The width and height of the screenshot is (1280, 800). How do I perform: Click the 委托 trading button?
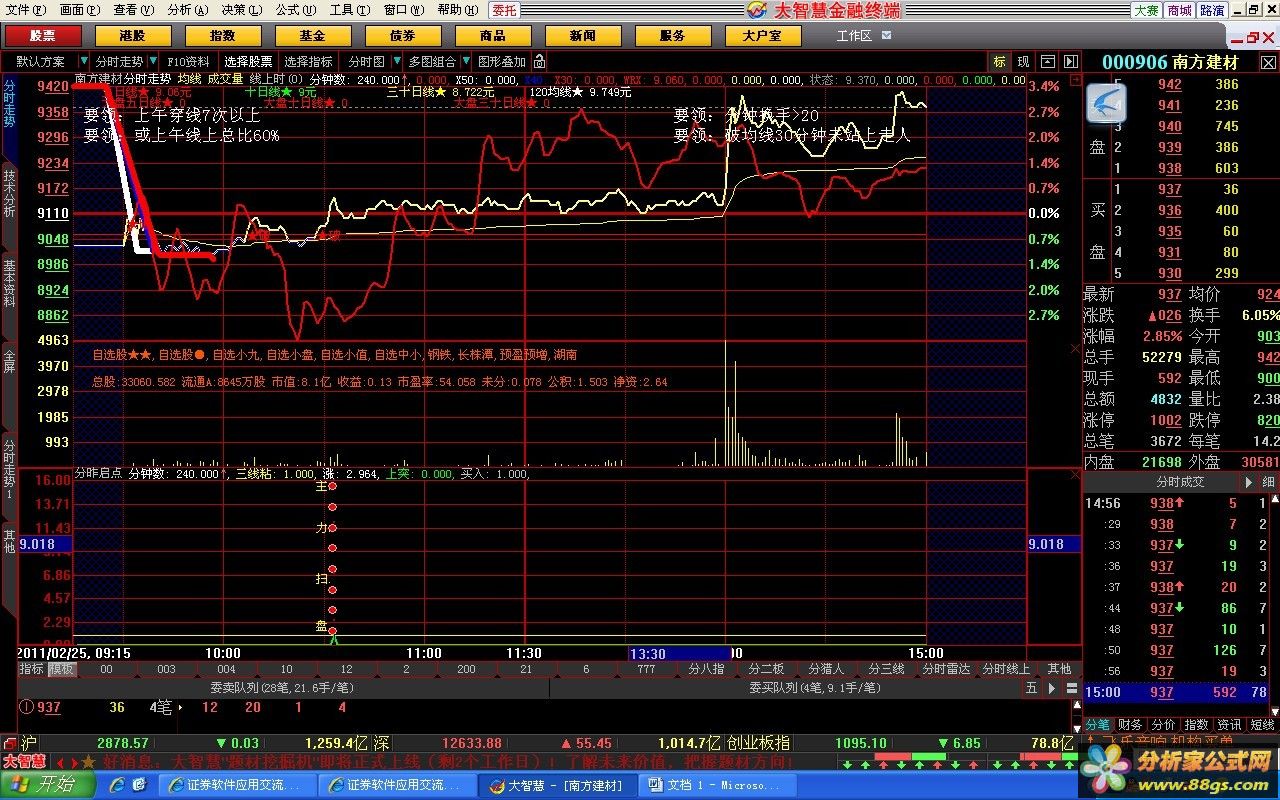click(504, 10)
